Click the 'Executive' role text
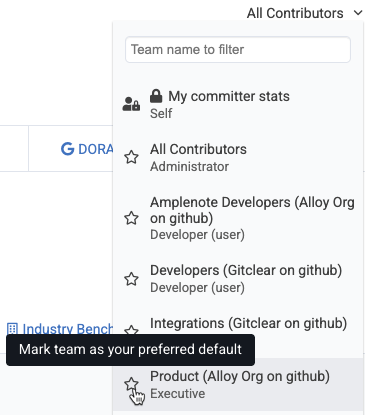Image resolution: width=365 pixels, height=415 pixels. (177, 394)
